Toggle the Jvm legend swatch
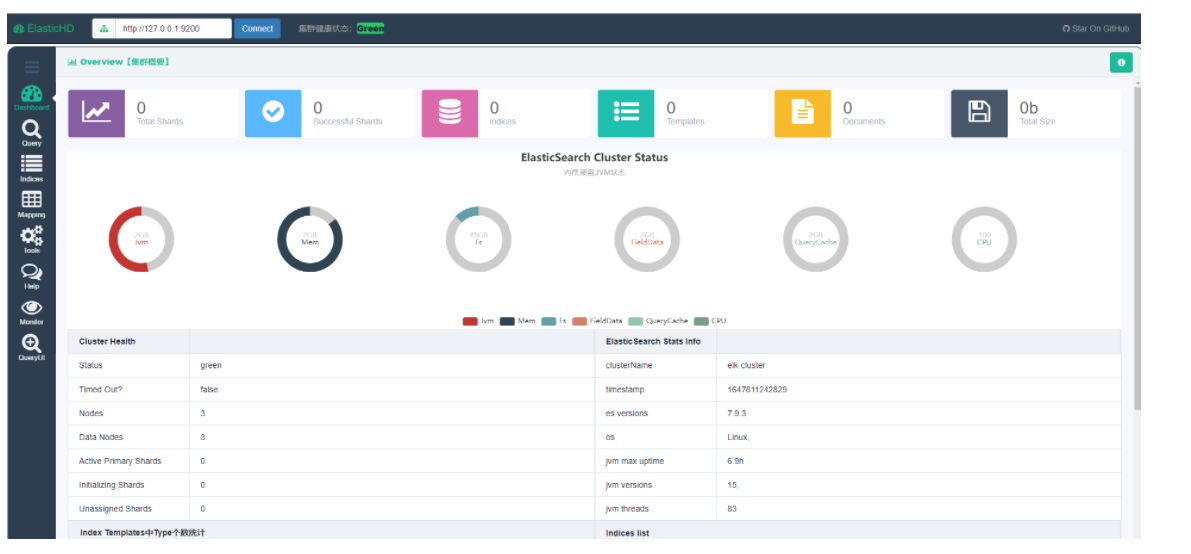 point(470,321)
